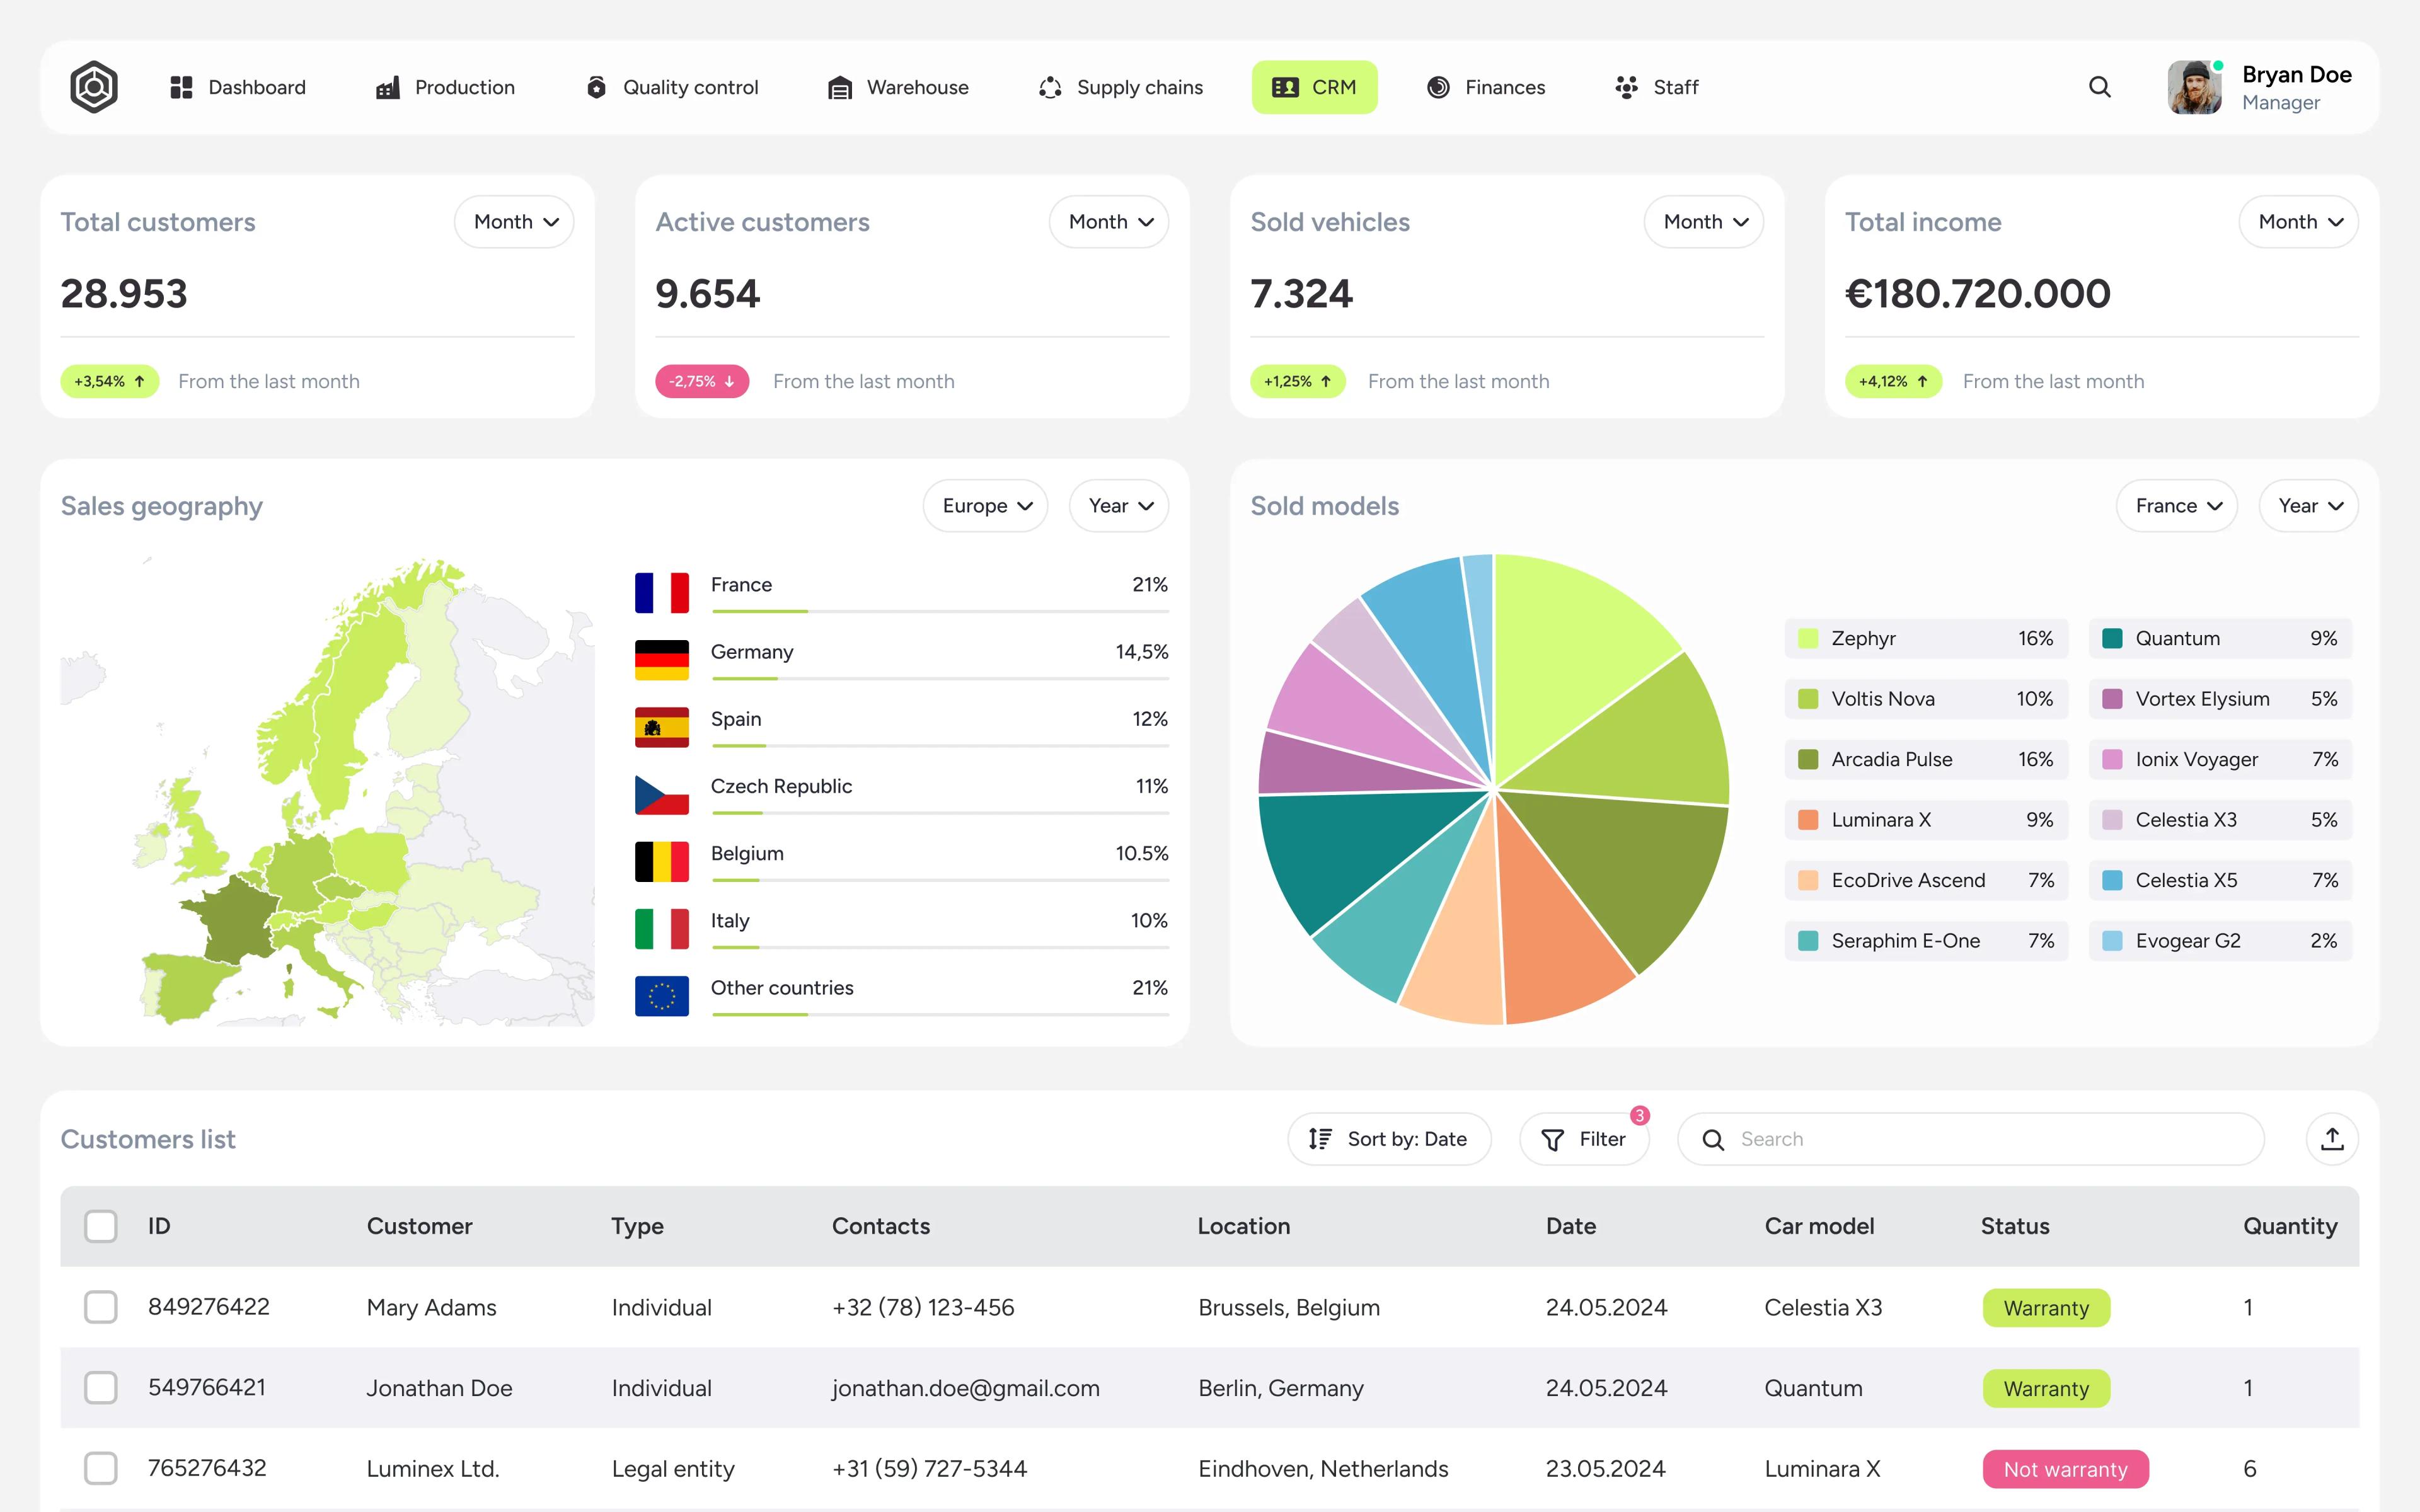Open the search magnifier icon

[2099, 87]
